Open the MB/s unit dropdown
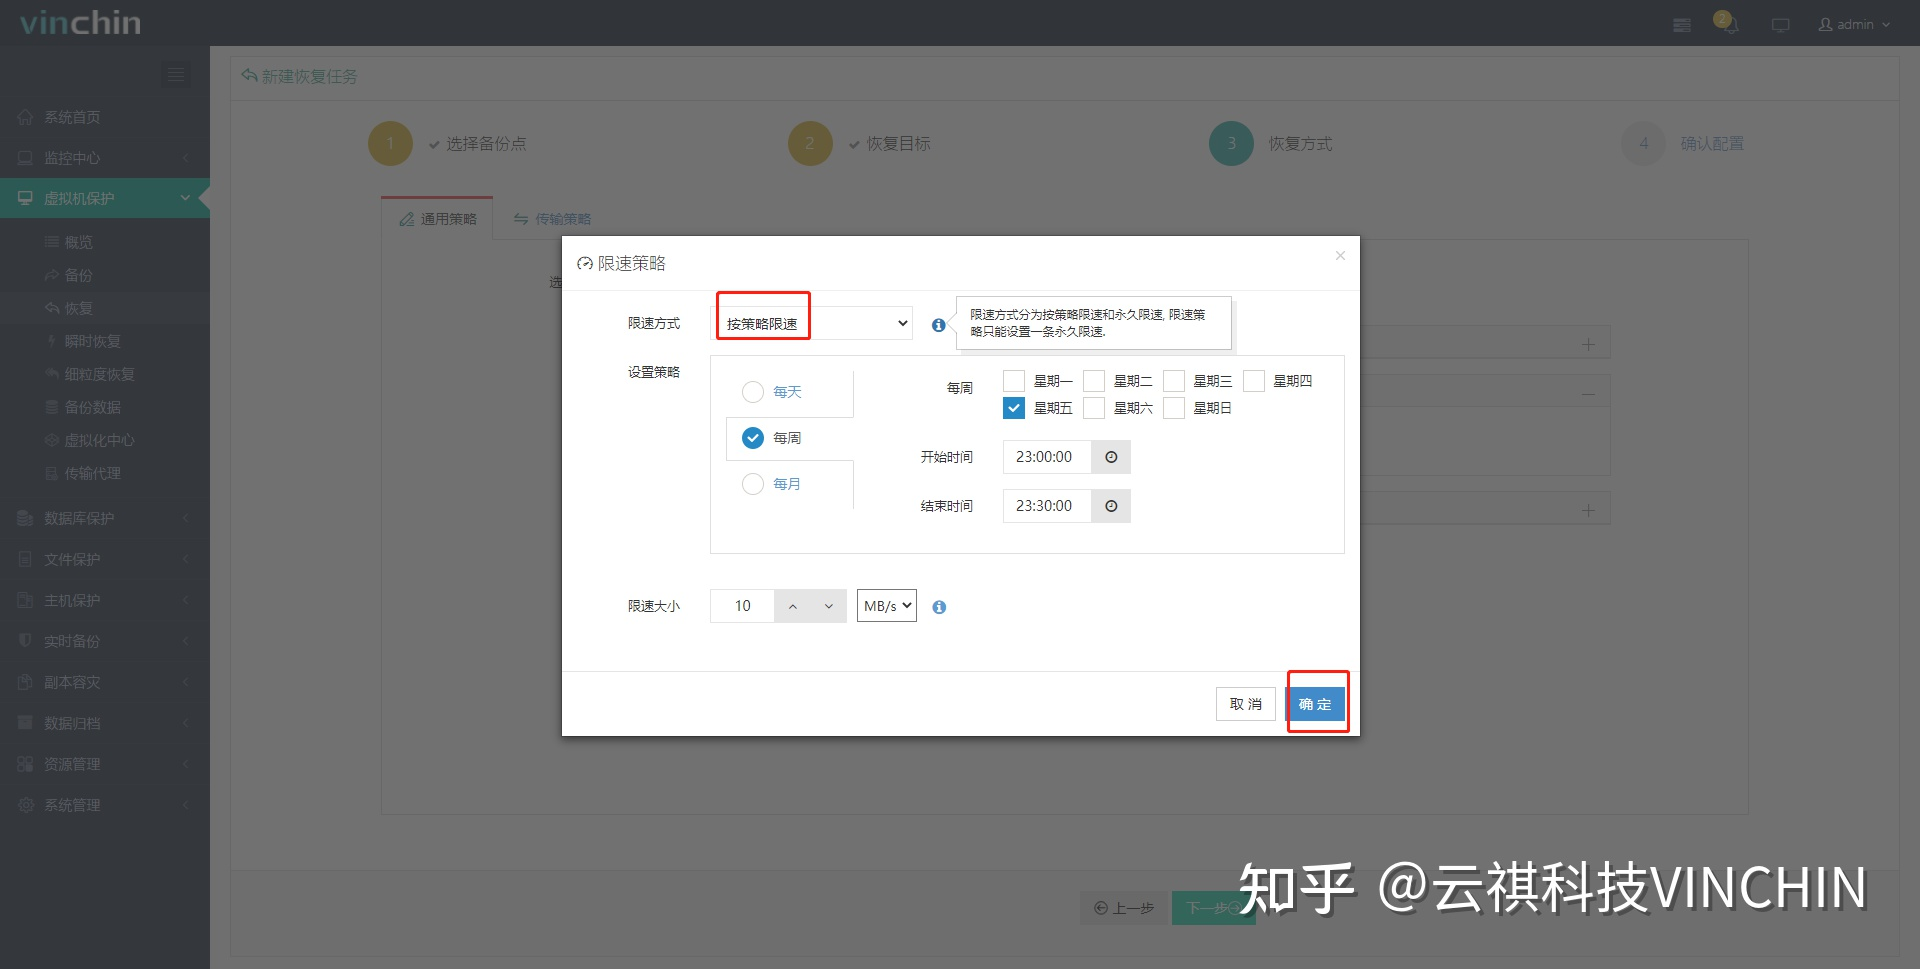The width and height of the screenshot is (1920, 969). tap(885, 605)
